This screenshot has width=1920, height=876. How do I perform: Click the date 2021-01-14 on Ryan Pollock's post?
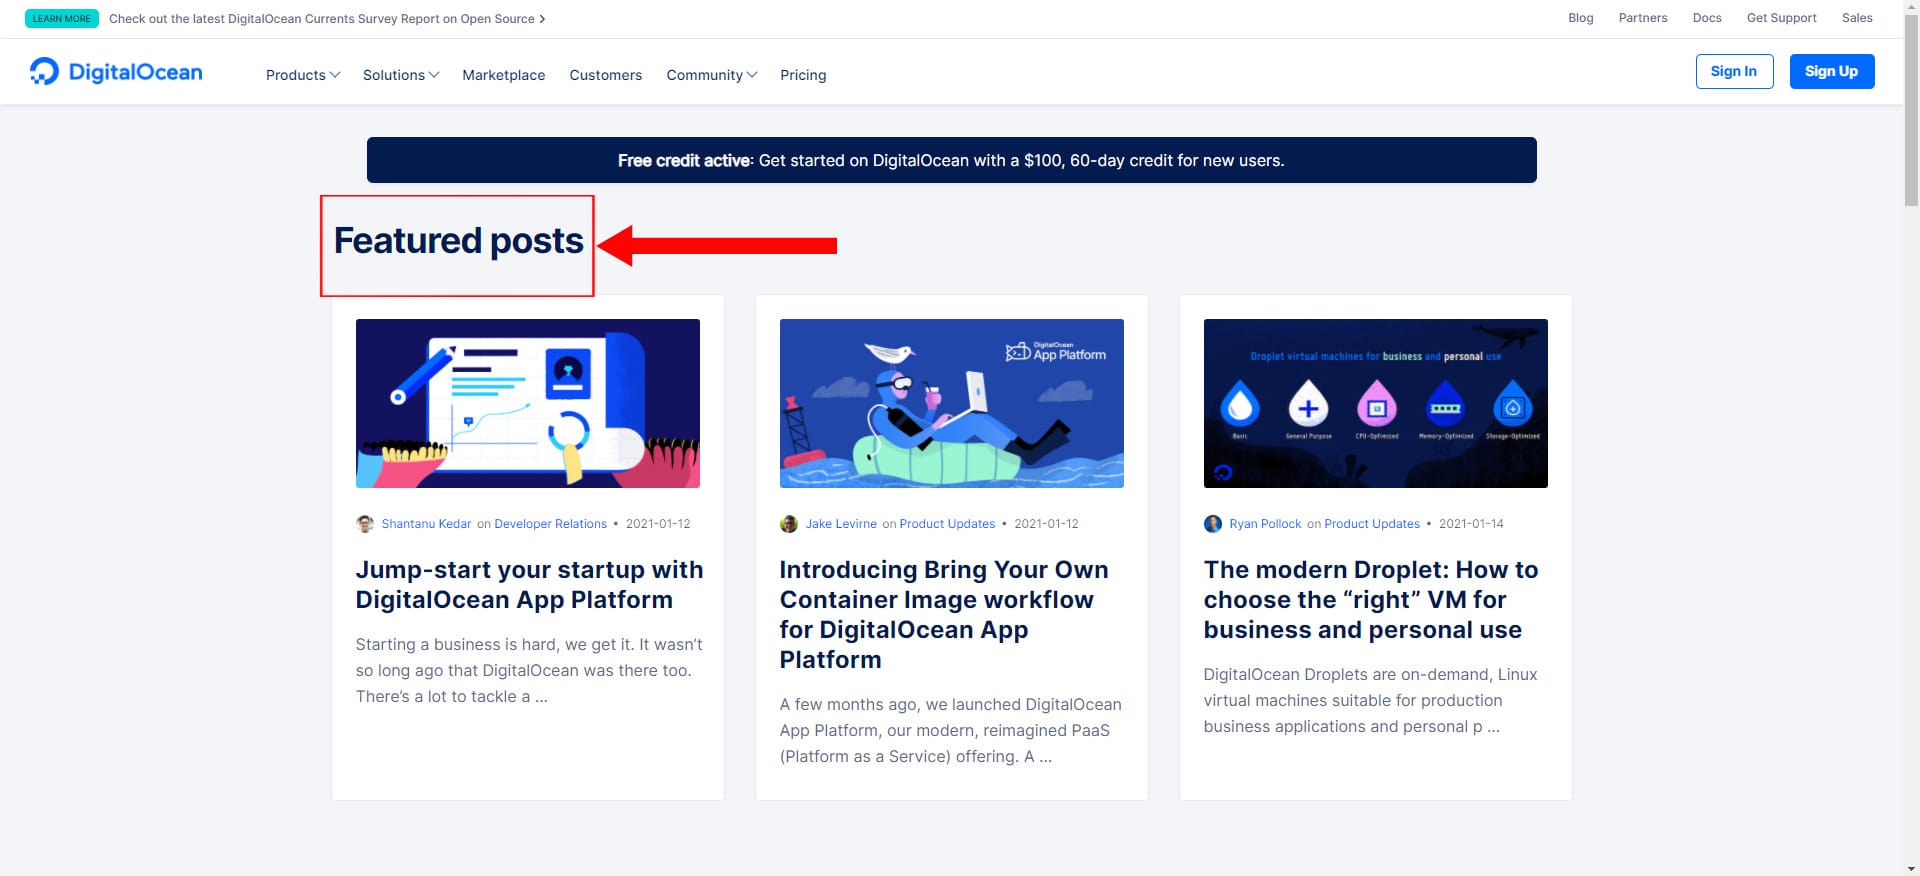tap(1471, 524)
